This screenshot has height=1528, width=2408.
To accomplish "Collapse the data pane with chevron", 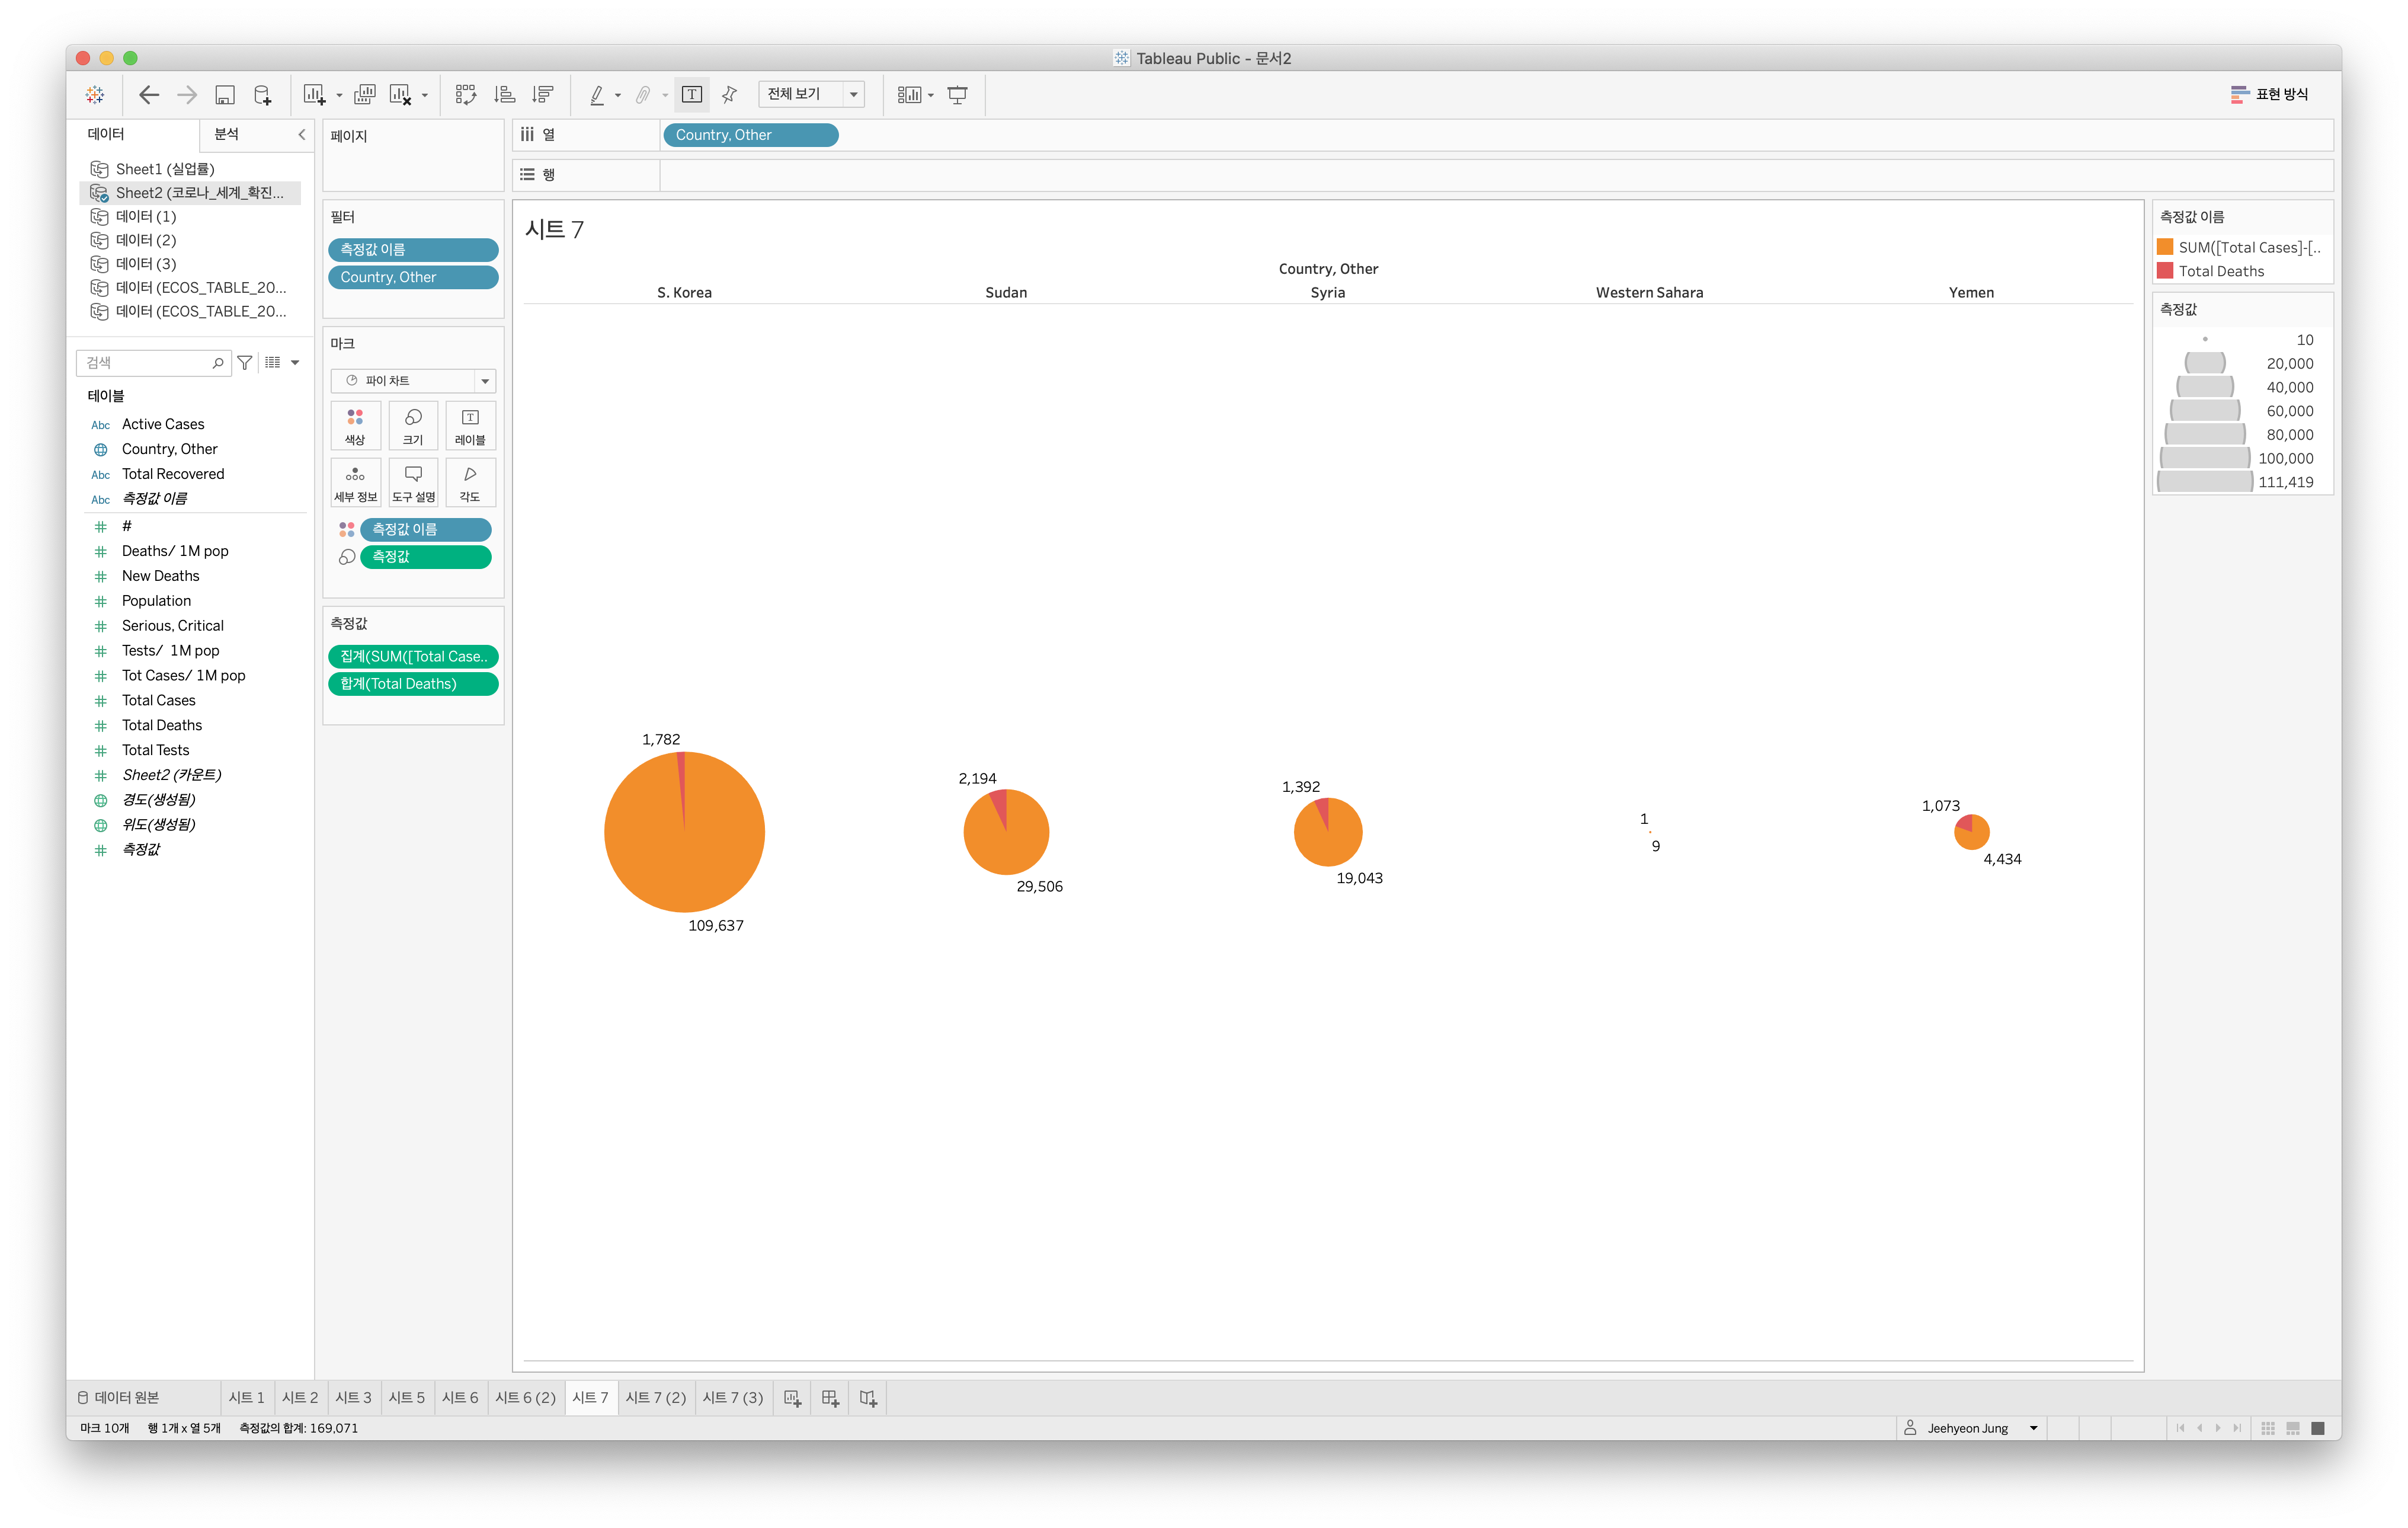I will click(301, 134).
